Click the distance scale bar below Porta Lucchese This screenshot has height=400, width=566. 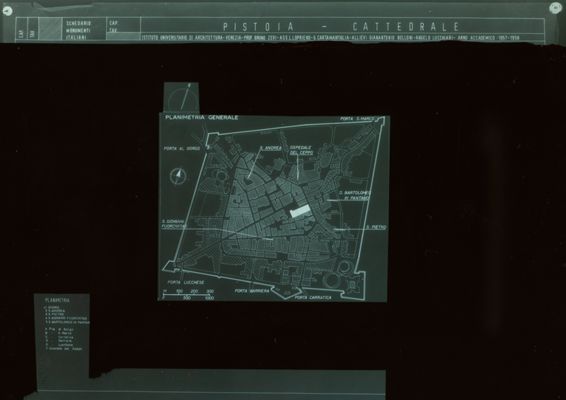pyautogui.click(x=188, y=295)
